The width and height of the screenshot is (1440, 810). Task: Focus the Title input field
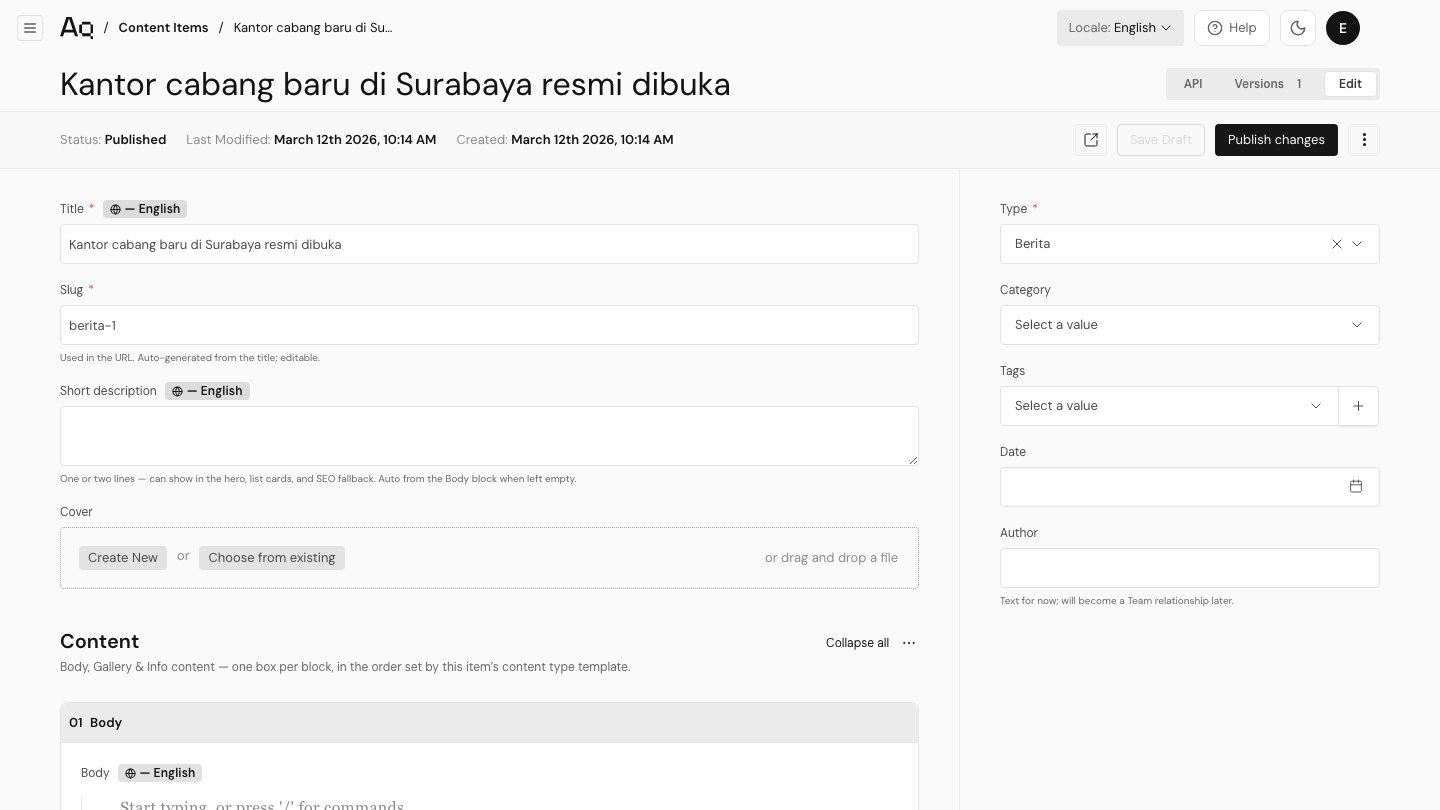(489, 244)
